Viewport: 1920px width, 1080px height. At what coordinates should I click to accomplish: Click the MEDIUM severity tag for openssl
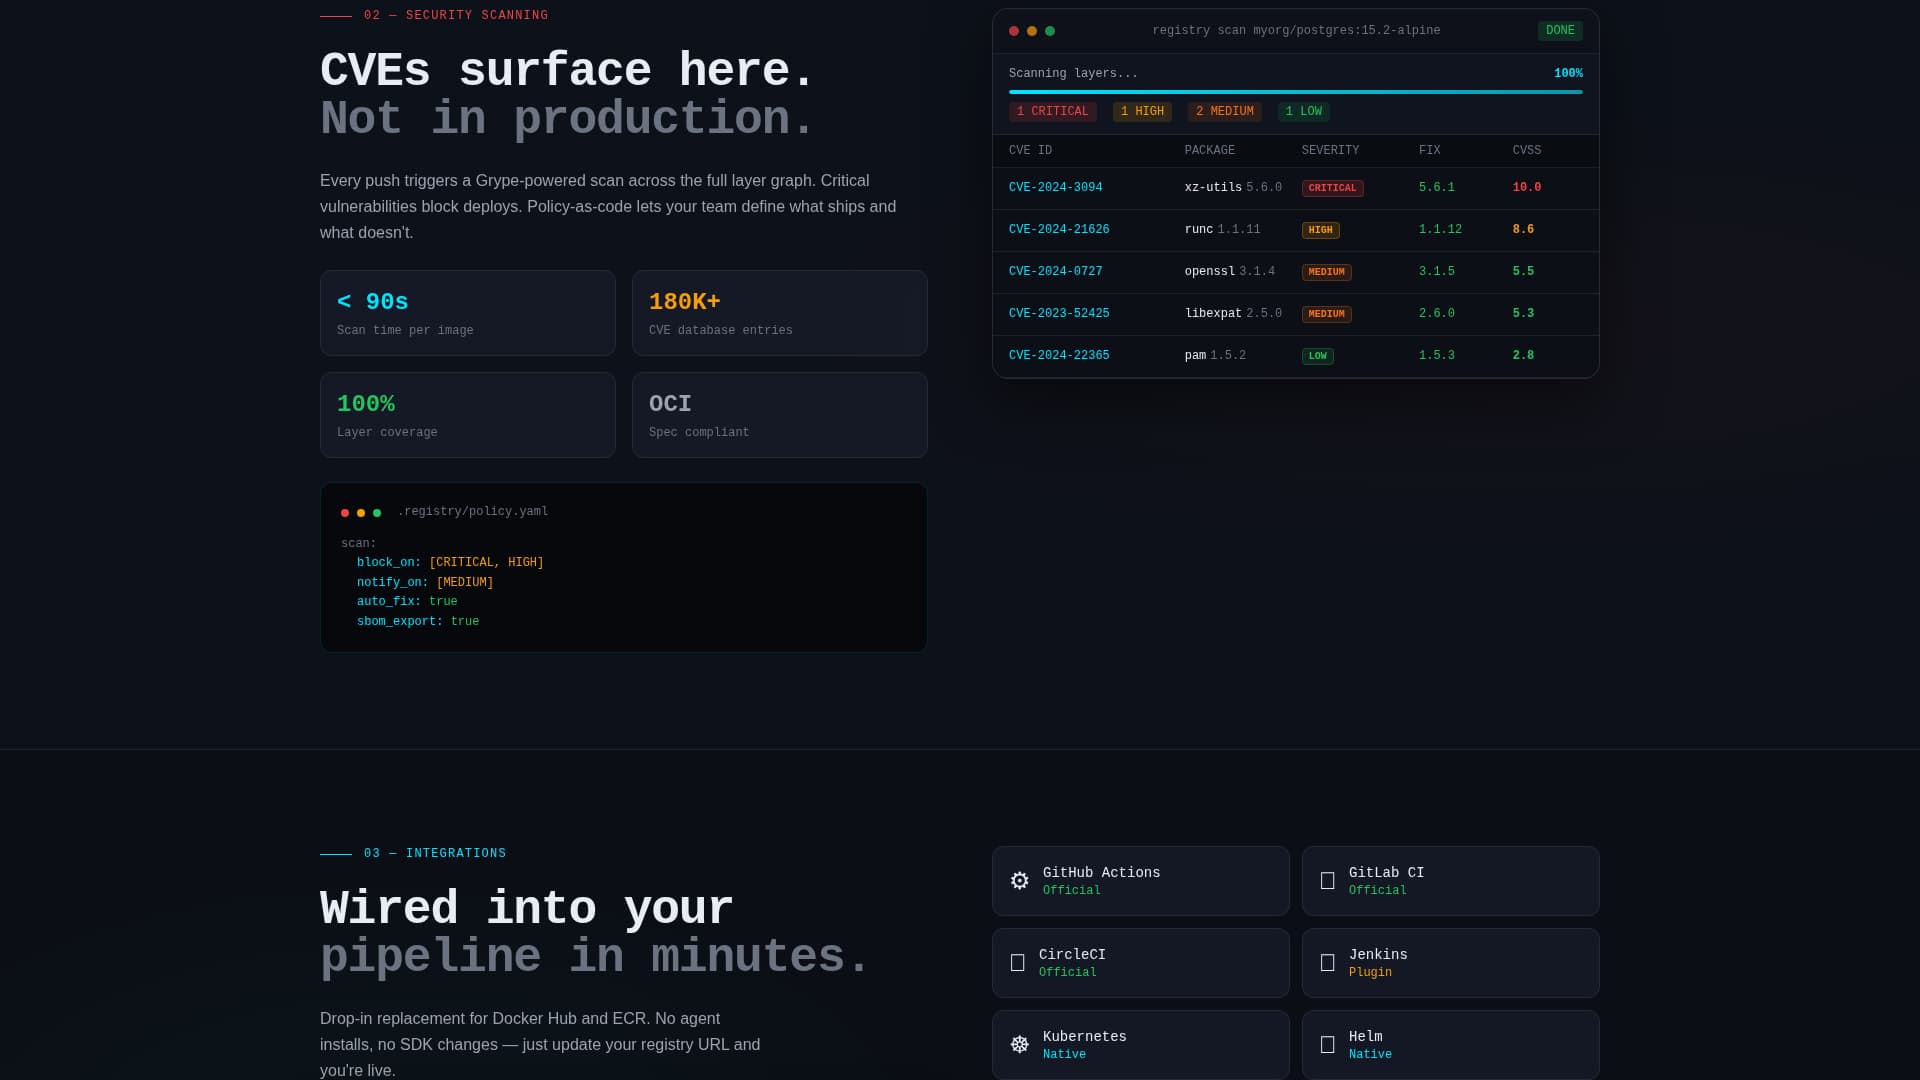coord(1326,272)
